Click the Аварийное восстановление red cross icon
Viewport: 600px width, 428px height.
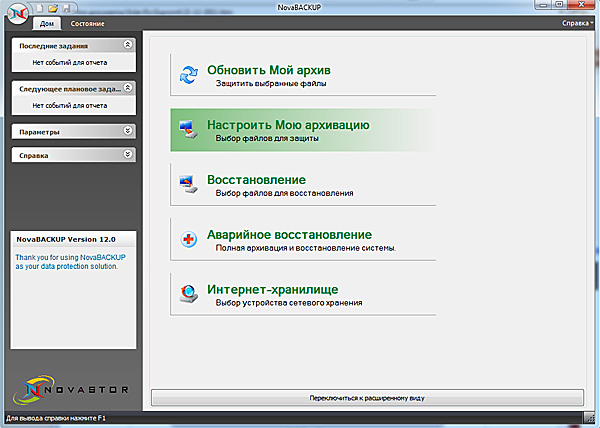pyautogui.click(x=188, y=239)
